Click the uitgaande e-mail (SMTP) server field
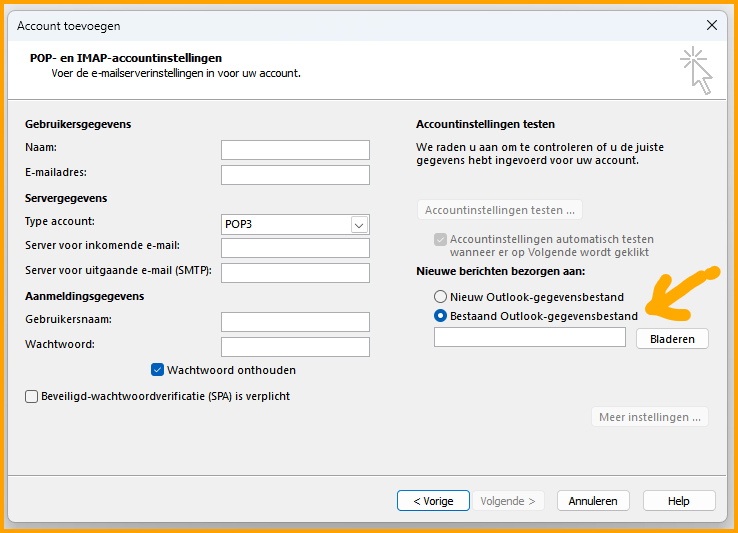This screenshot has width=738, height=533. pyautogui.click(x=295, y=273)
